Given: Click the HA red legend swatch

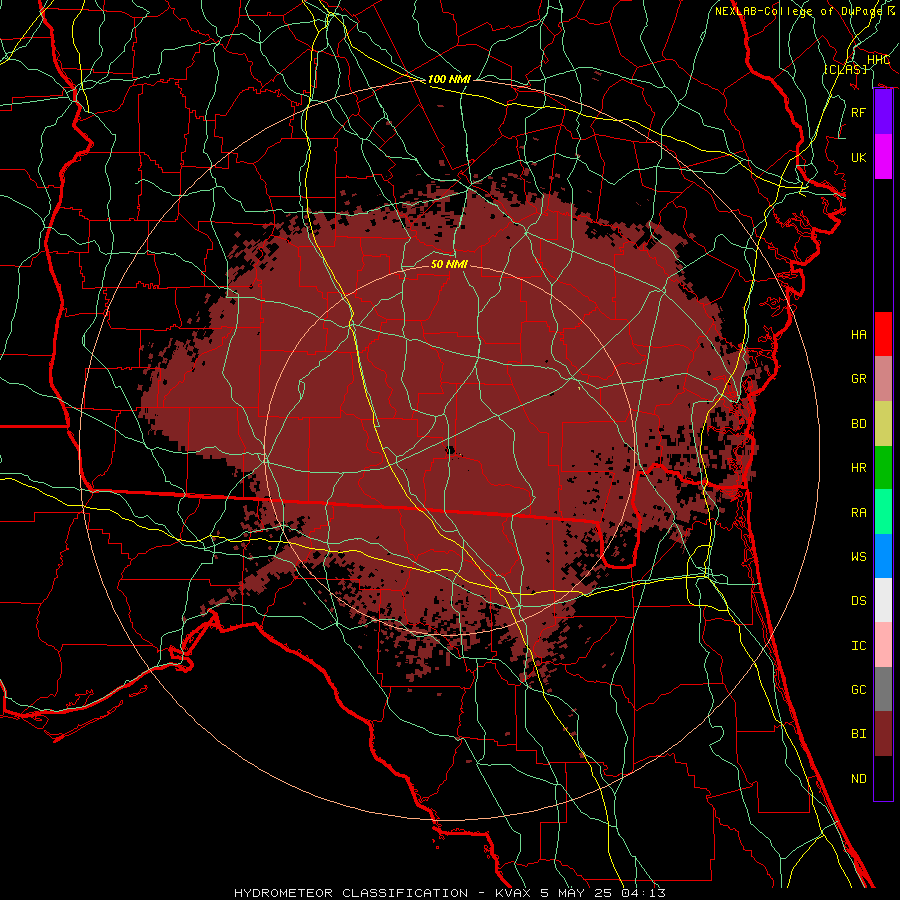Looking at the screenshot, I should [883, 334].
